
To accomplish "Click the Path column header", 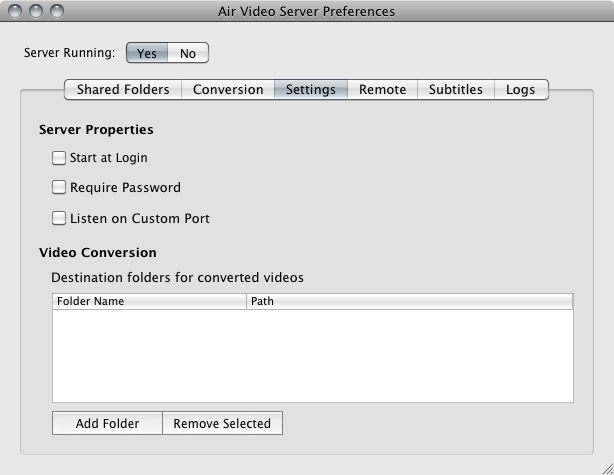I will (x=410, y=301).
